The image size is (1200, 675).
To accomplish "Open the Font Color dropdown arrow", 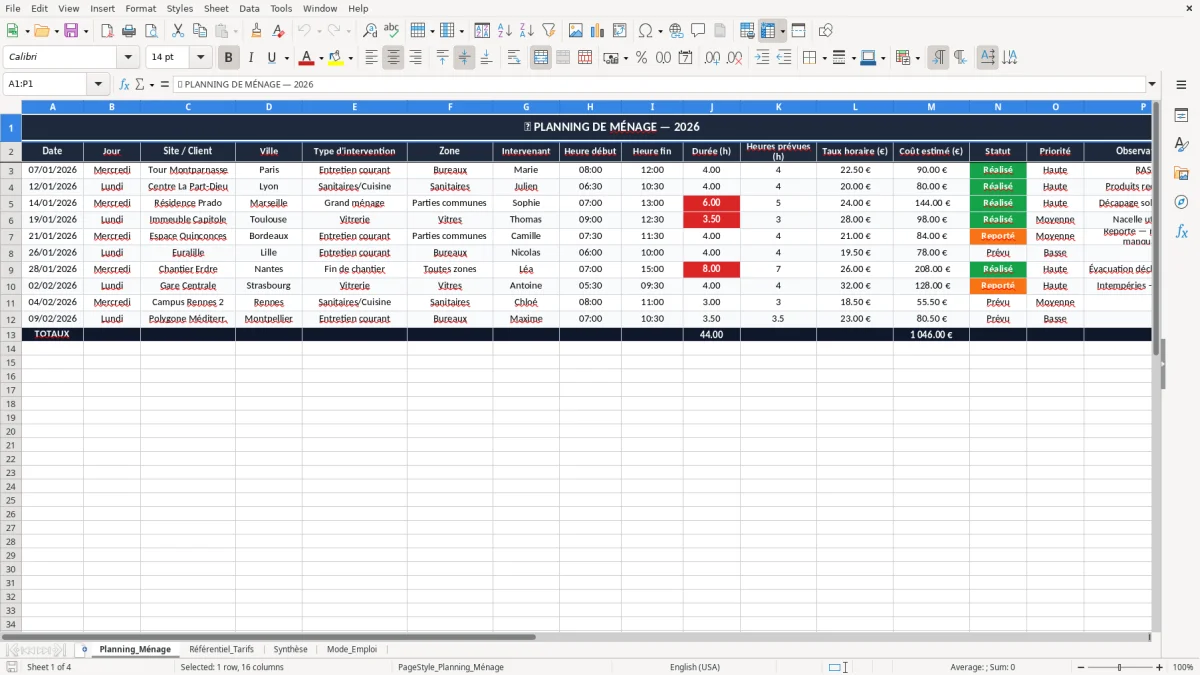I will click(x=321, y=58).
